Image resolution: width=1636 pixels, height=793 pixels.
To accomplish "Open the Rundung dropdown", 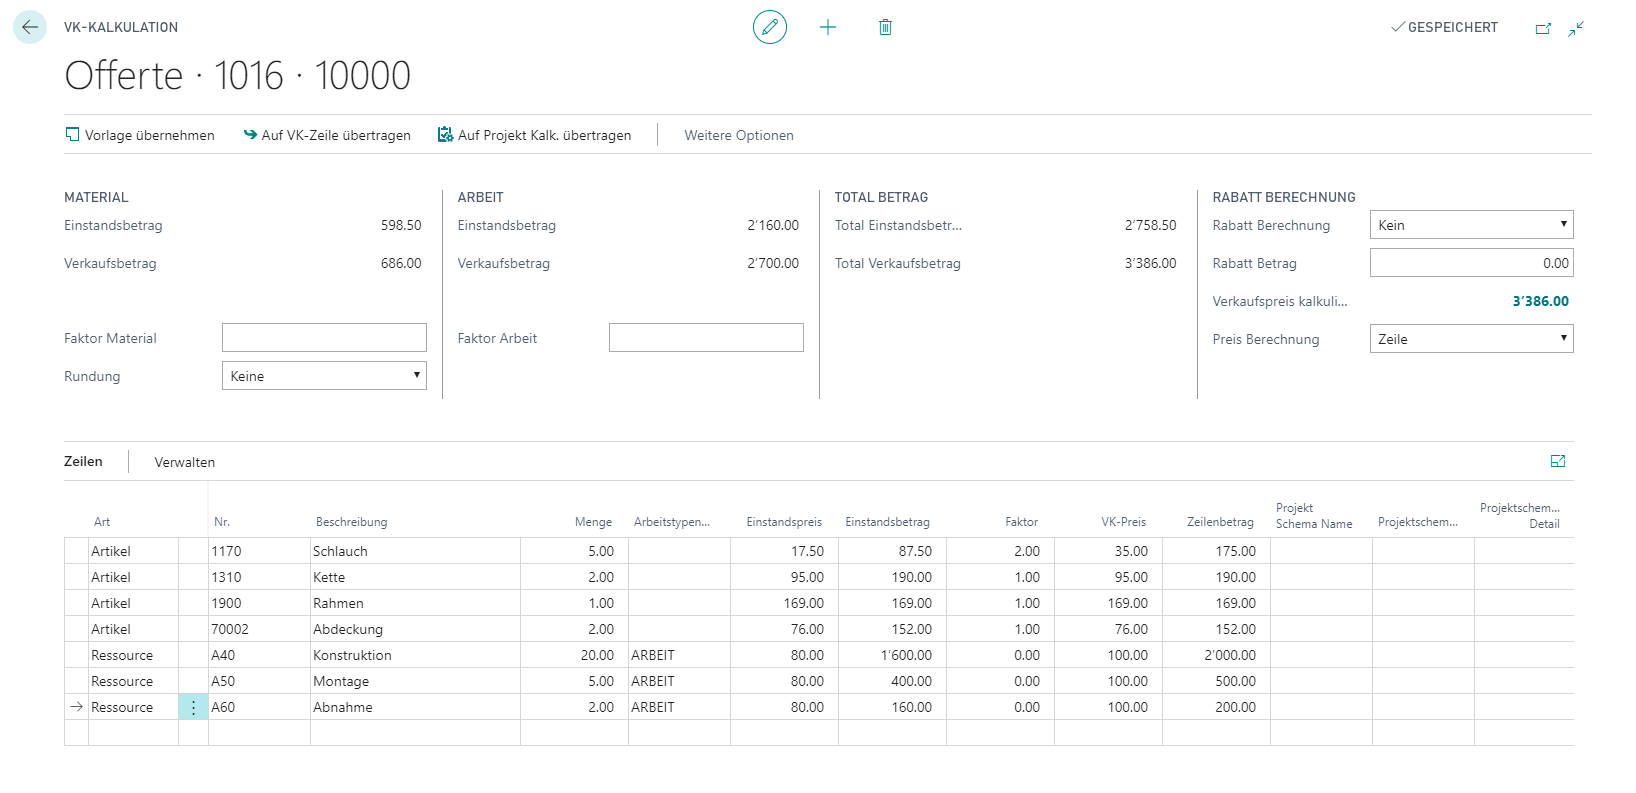I will pyautogui.click(x=324, y=376).
